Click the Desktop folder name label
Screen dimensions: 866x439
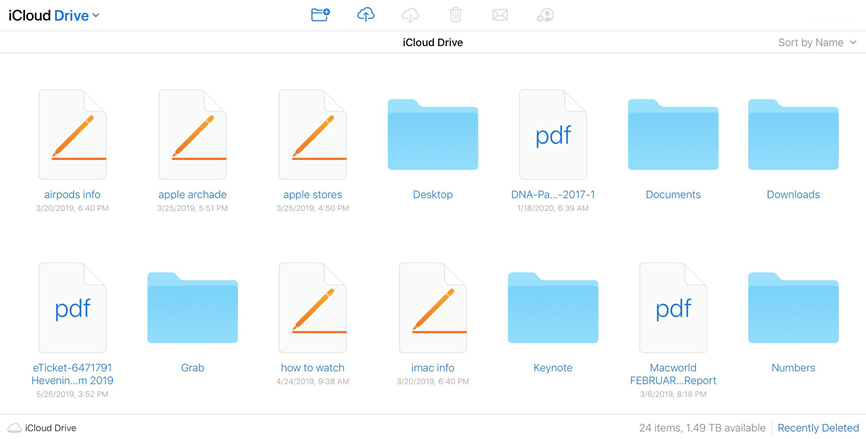click(433, 194)
